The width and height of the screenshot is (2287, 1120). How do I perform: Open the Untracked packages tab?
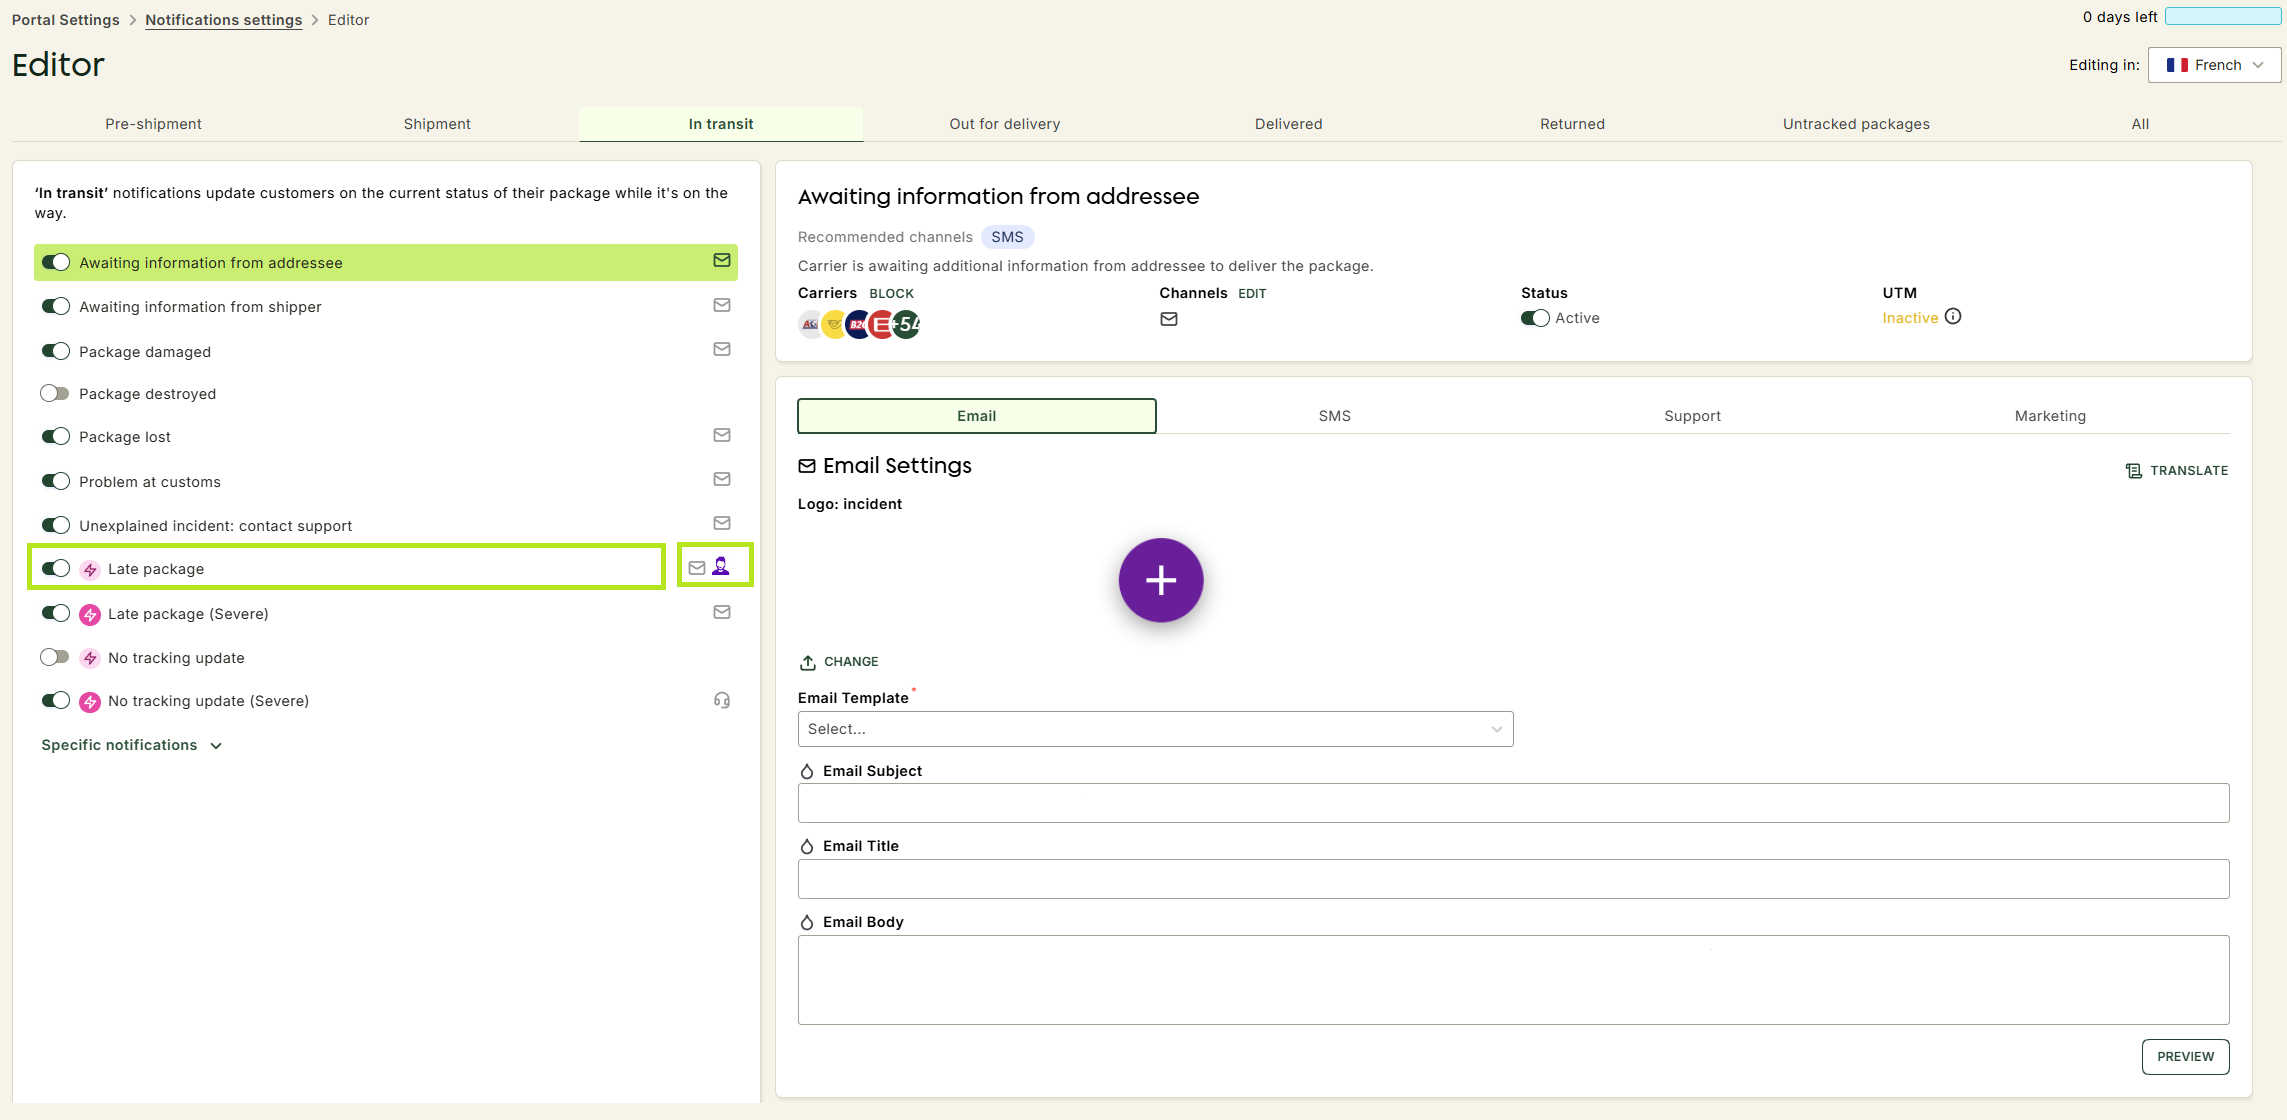[x=1856, y=124]
